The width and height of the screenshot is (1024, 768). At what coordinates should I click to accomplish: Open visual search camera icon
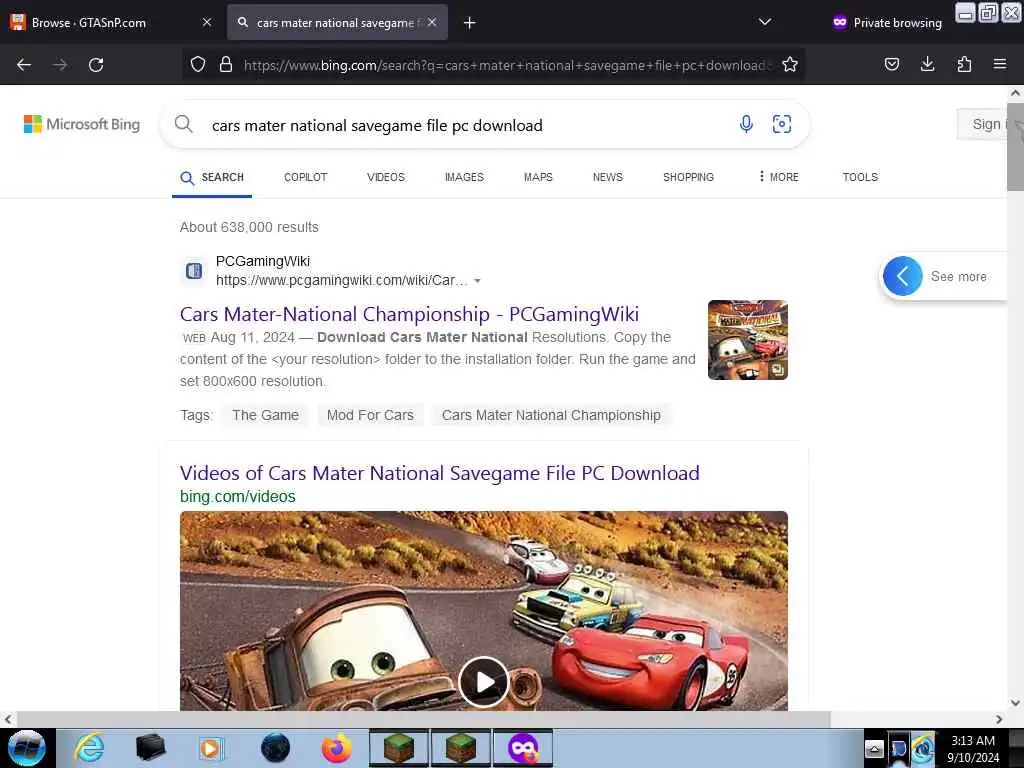[x=782, y=124]
